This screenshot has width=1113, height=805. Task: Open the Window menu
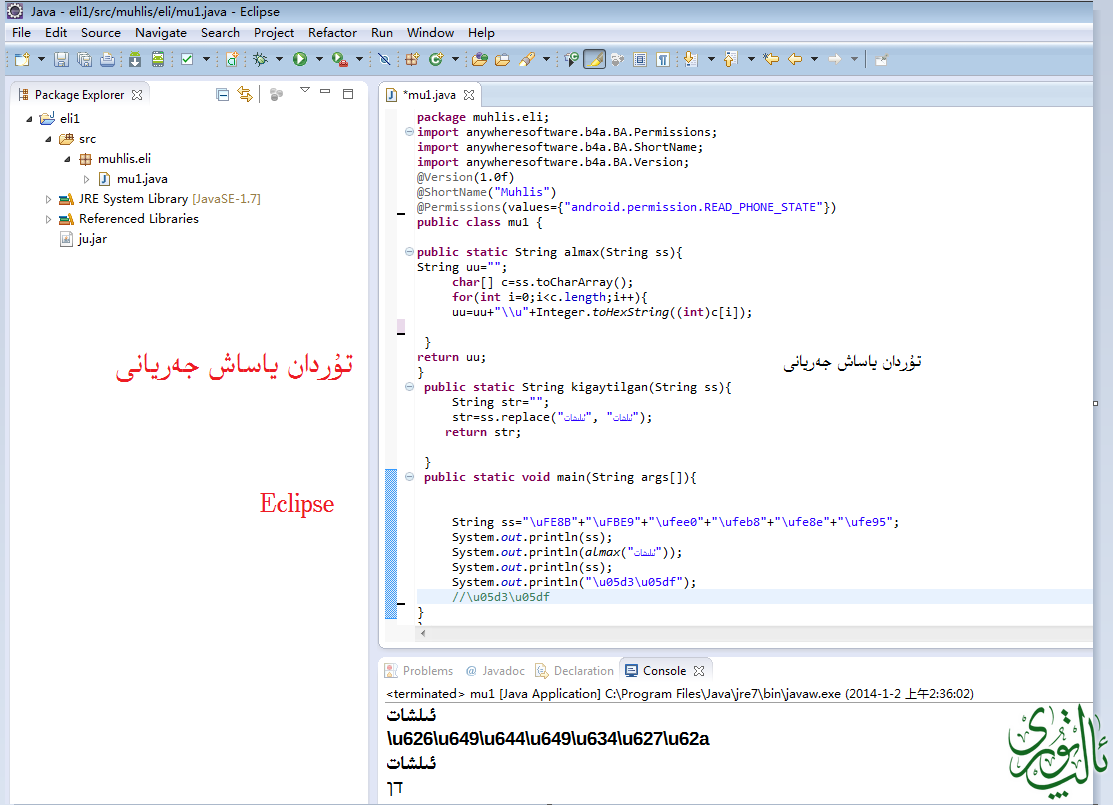430,33
